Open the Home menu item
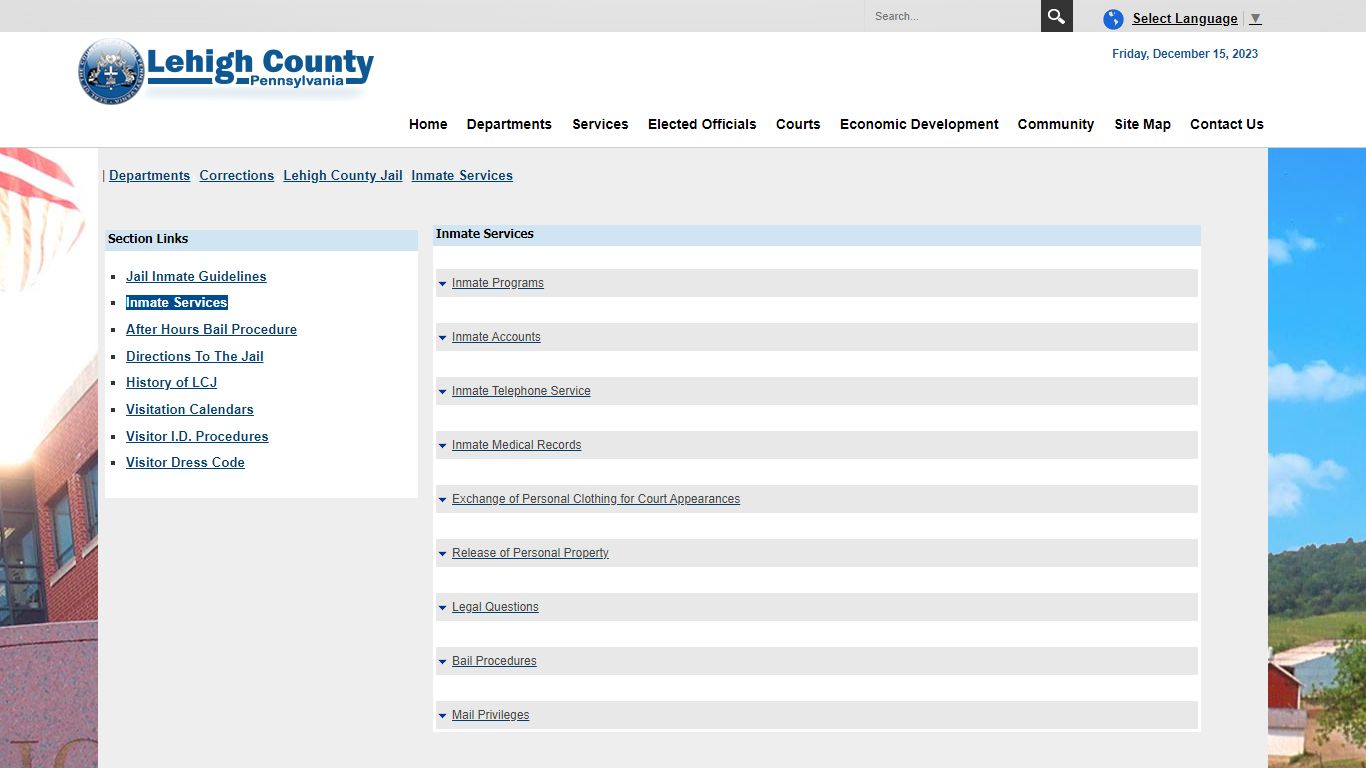 pos(428,124)
